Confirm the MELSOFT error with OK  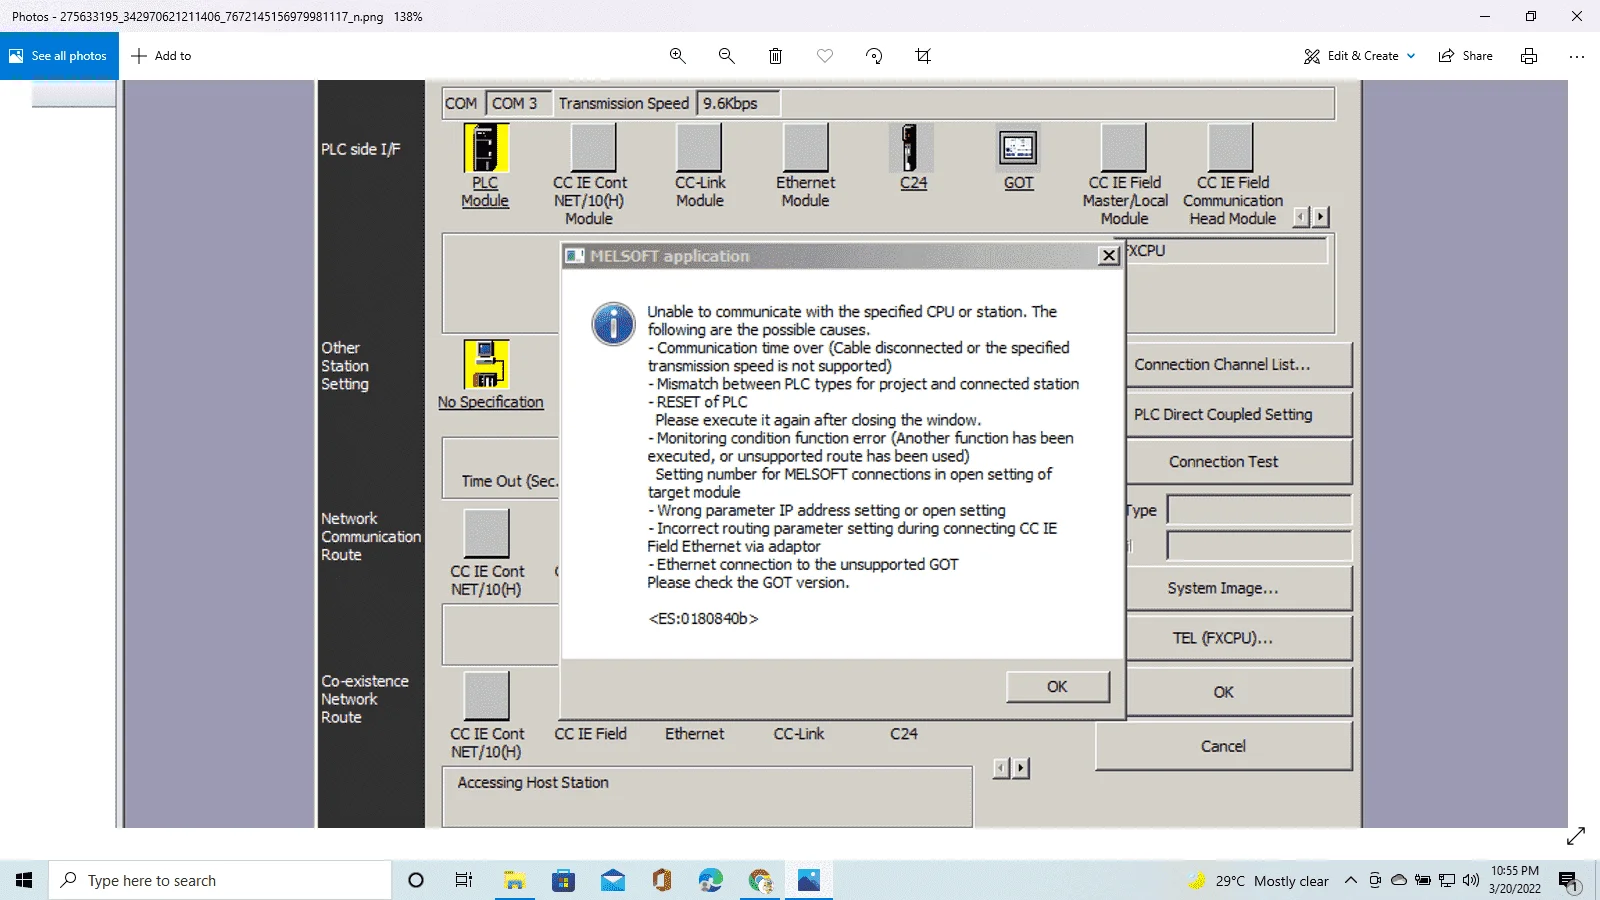1057,687
